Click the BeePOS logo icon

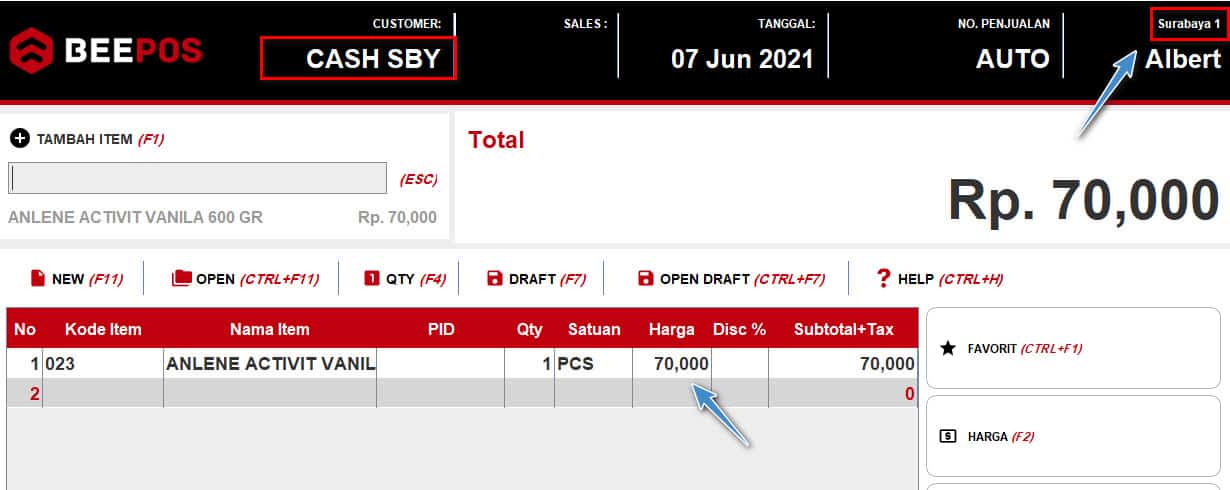point(31,50)
